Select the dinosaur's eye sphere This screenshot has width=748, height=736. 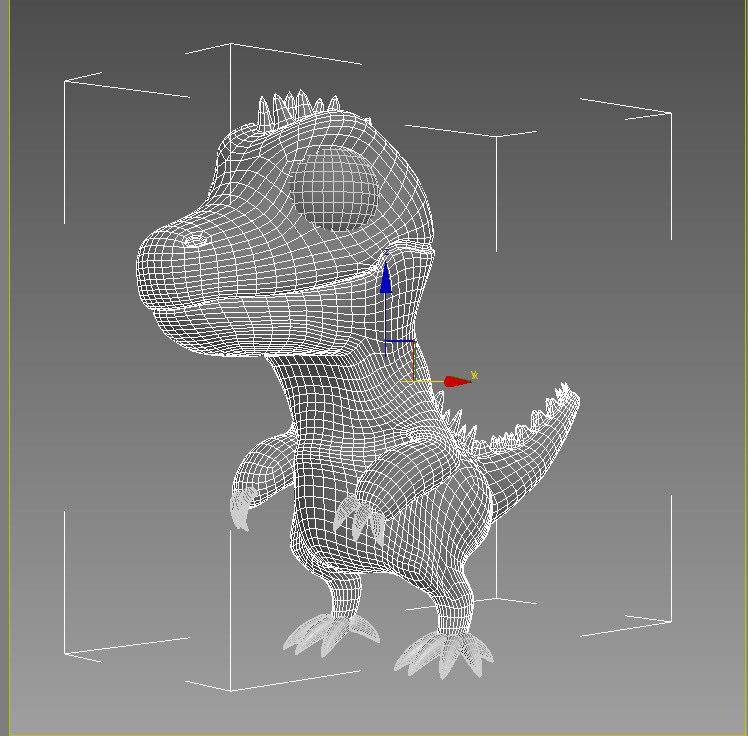tap(335, 189)
